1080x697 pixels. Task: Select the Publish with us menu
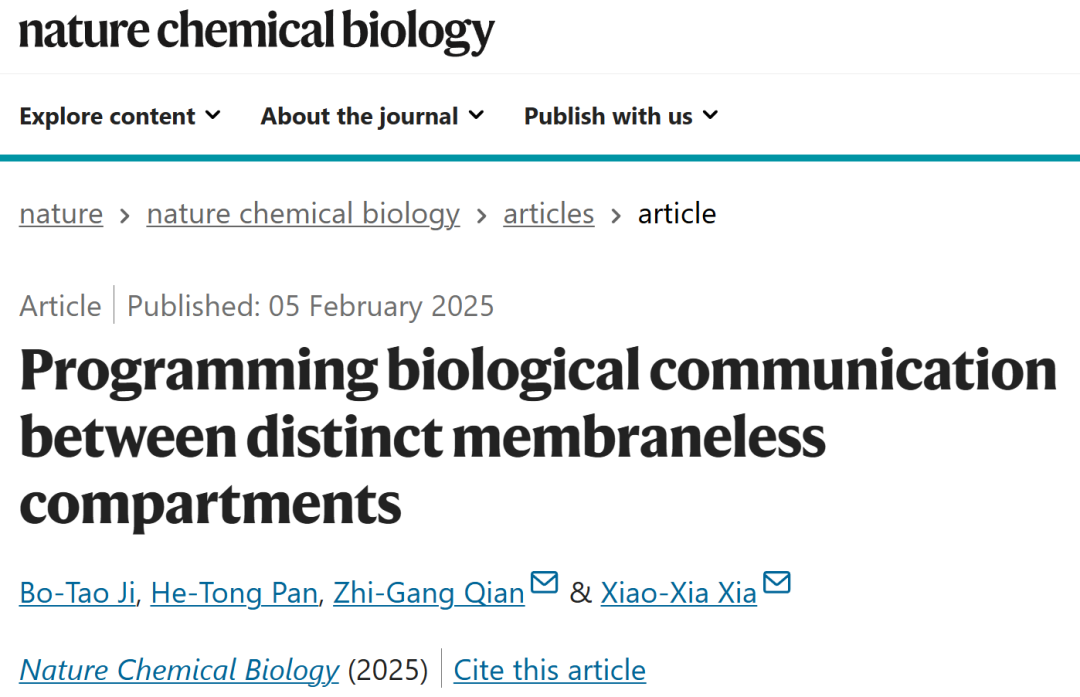click(x=608, y=116)
